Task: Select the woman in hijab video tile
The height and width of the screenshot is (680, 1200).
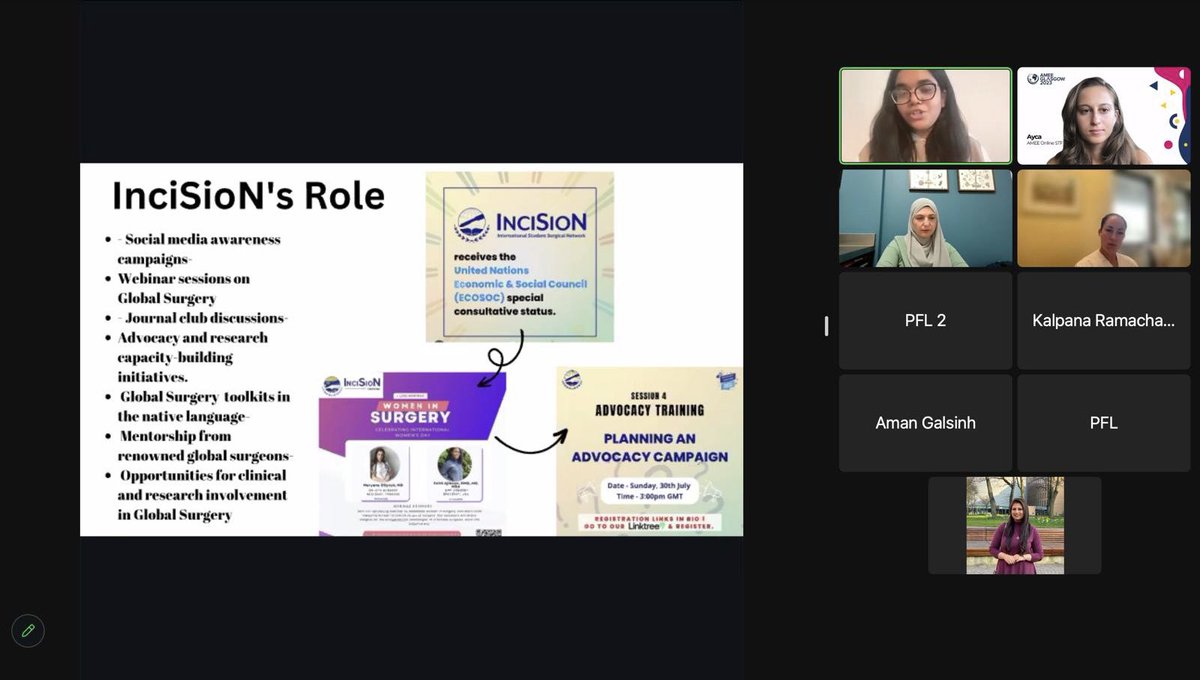Action: pyautogui.click(x=926, y=218)
